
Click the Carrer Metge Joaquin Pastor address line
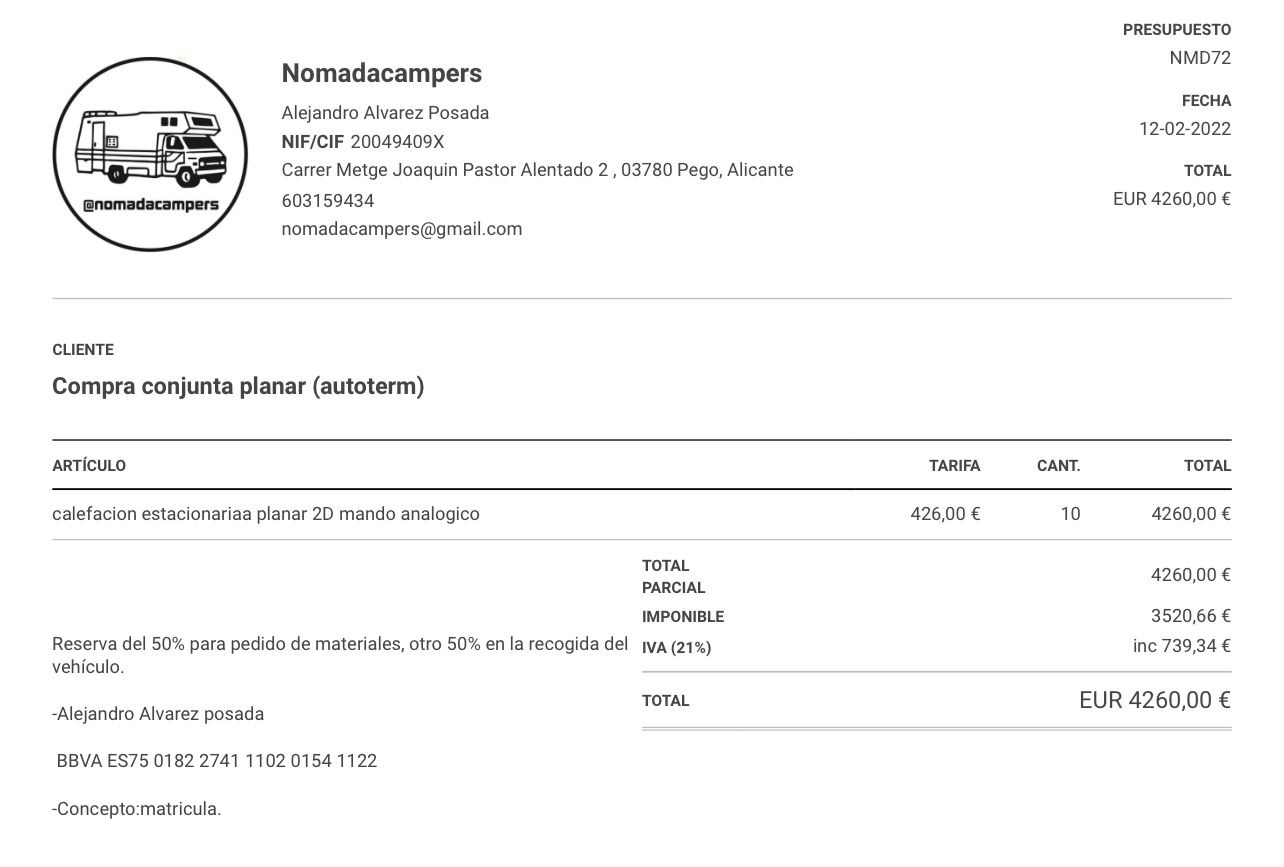(537, 170)
